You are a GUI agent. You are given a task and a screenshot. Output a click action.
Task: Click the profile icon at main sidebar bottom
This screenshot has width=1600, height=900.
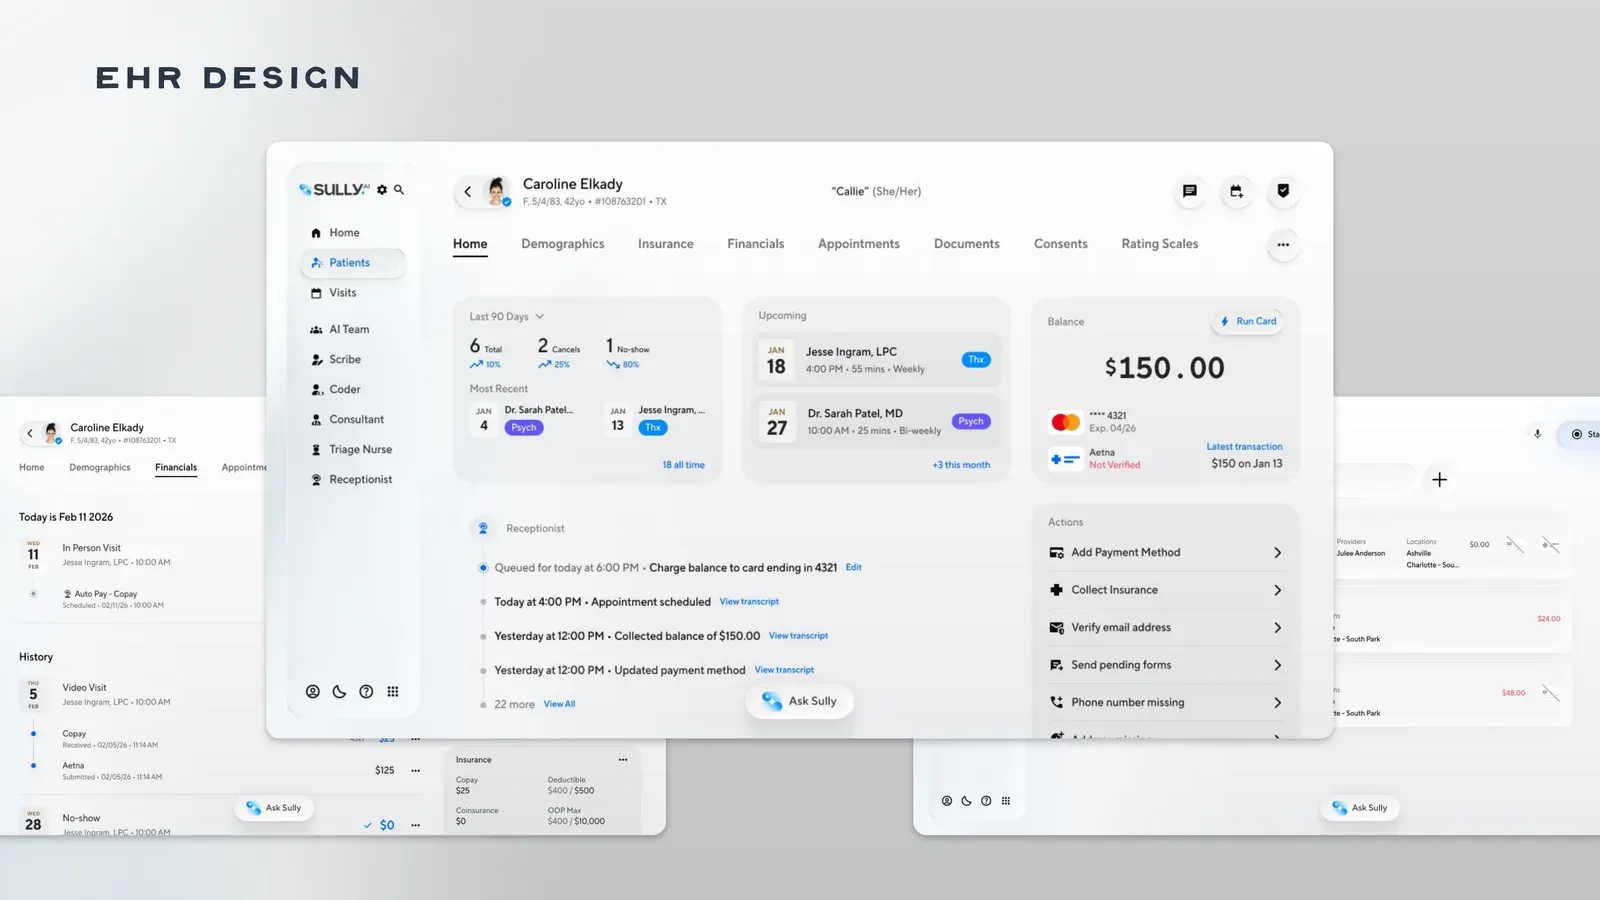(313, 692)
